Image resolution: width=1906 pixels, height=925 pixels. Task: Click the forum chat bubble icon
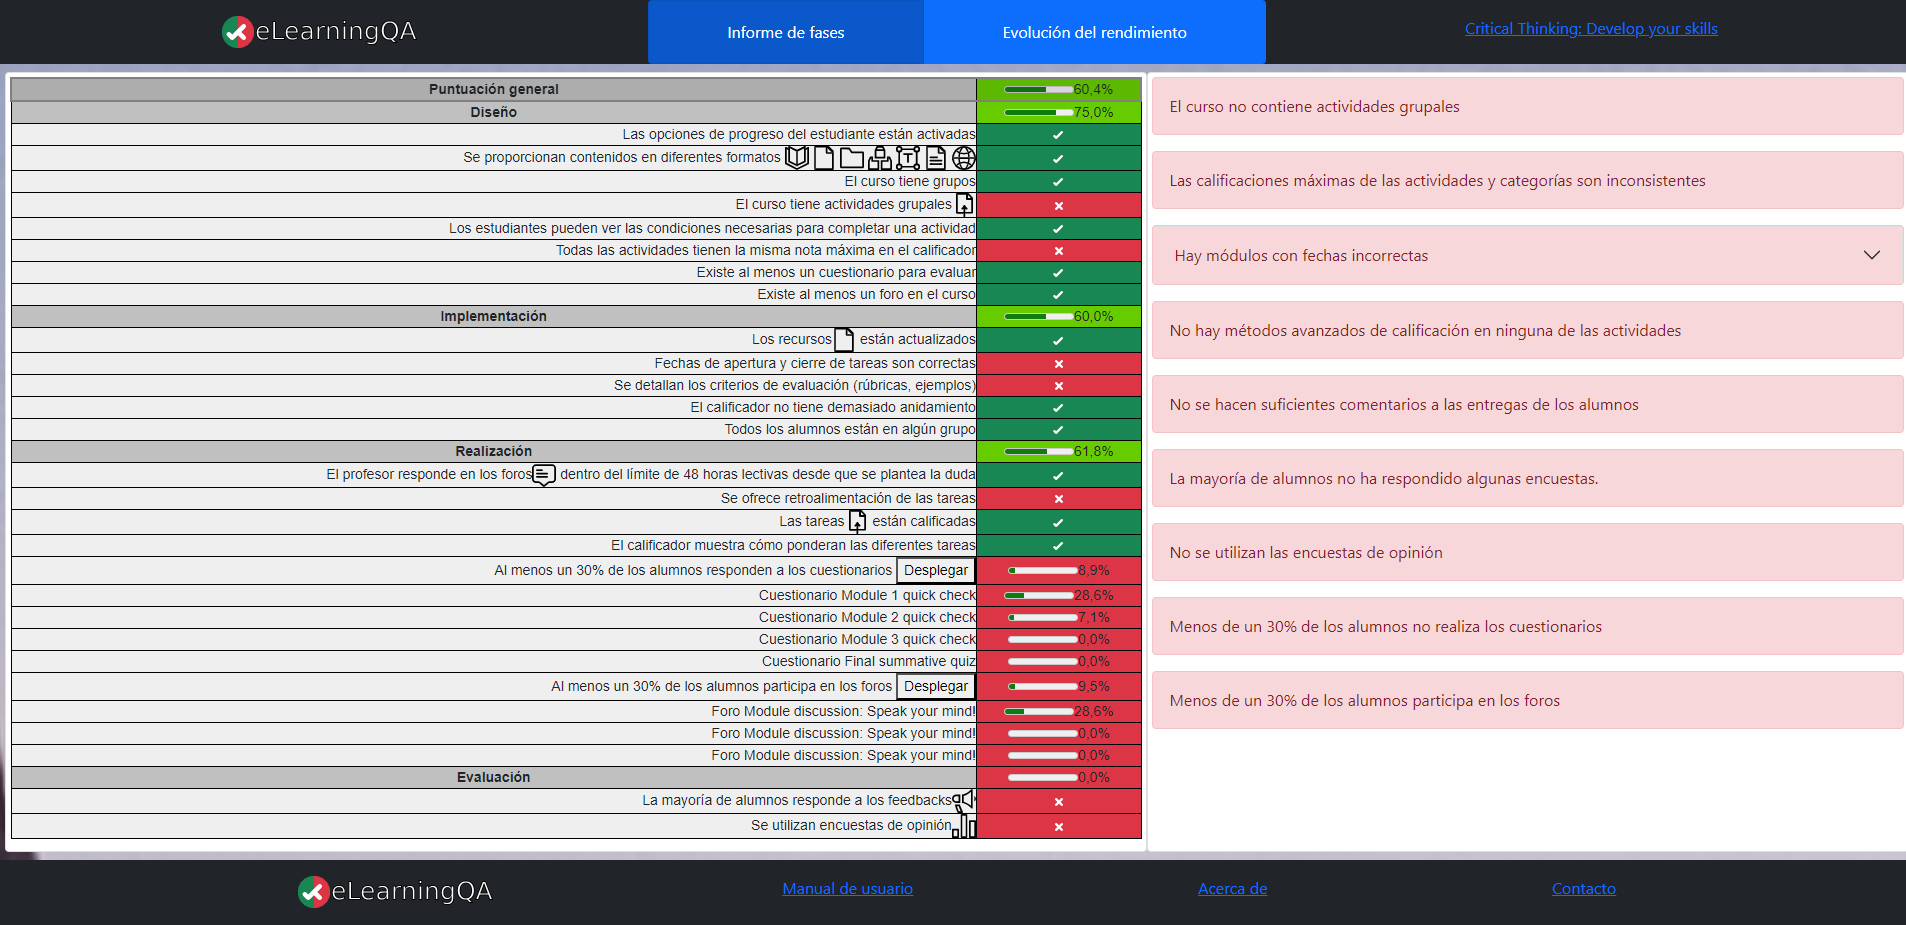click(x=544, y=475)
